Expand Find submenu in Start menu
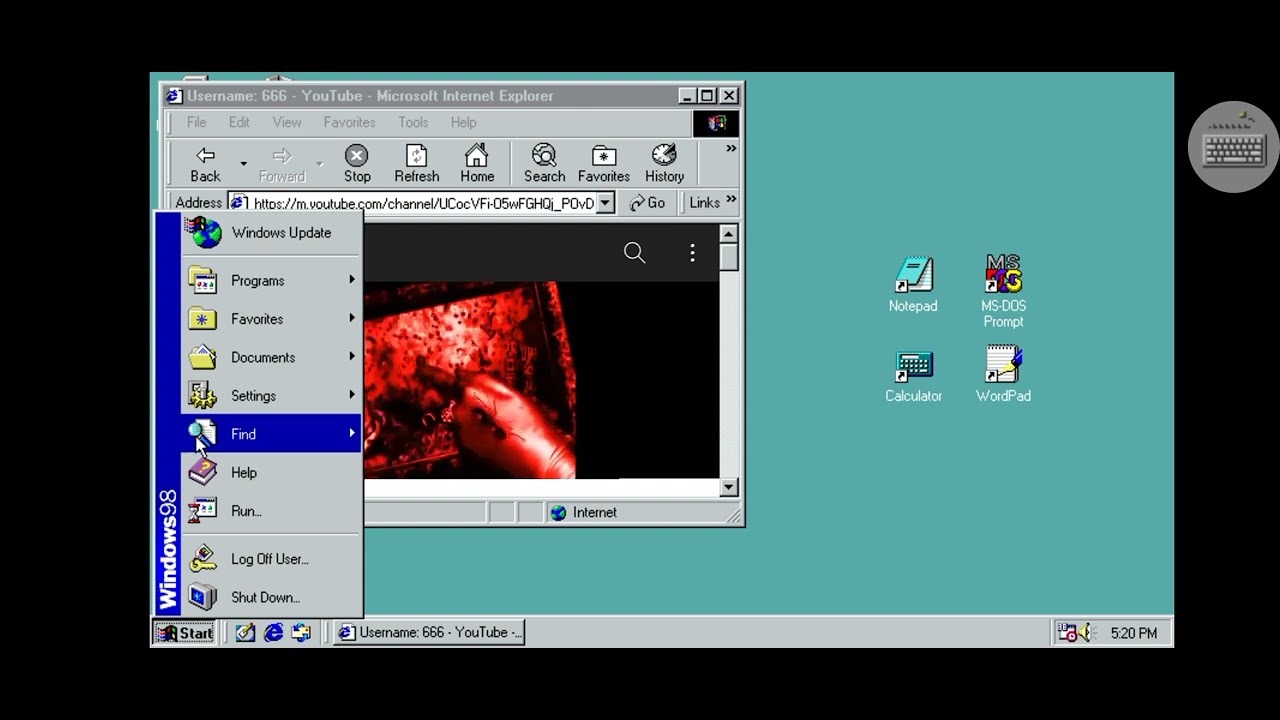Screen dimensions: 1280x720 tap(271, 434)
